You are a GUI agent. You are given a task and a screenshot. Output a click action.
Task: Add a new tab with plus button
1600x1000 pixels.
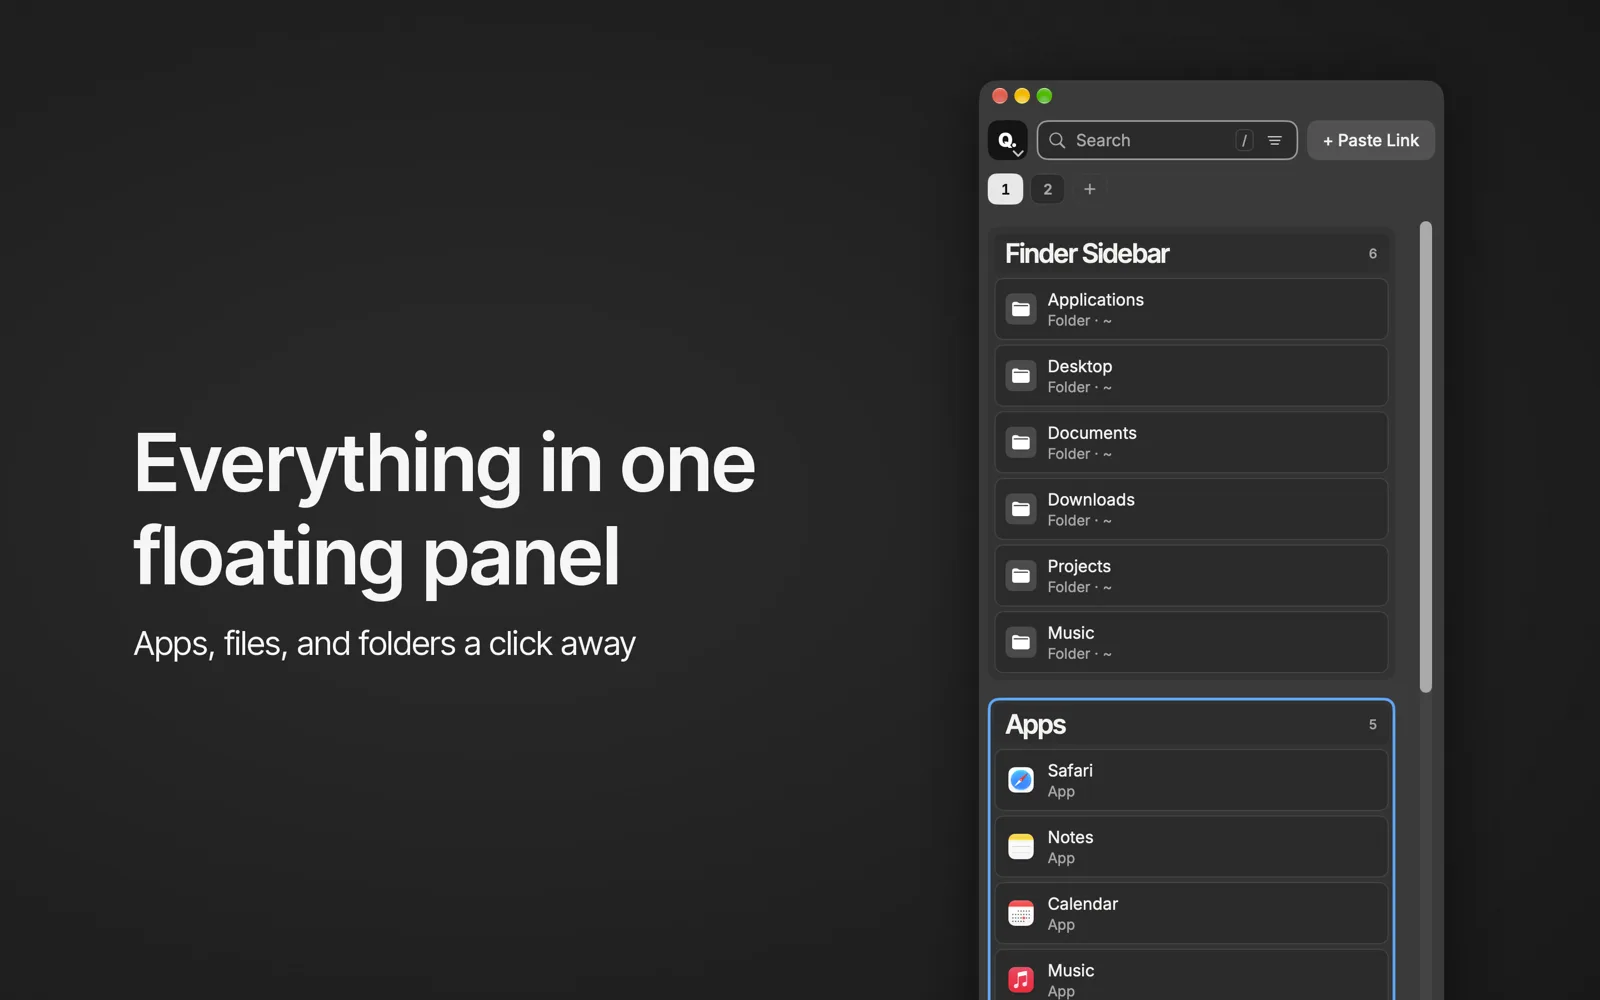pyautogui.click(x=1090, y=189)
